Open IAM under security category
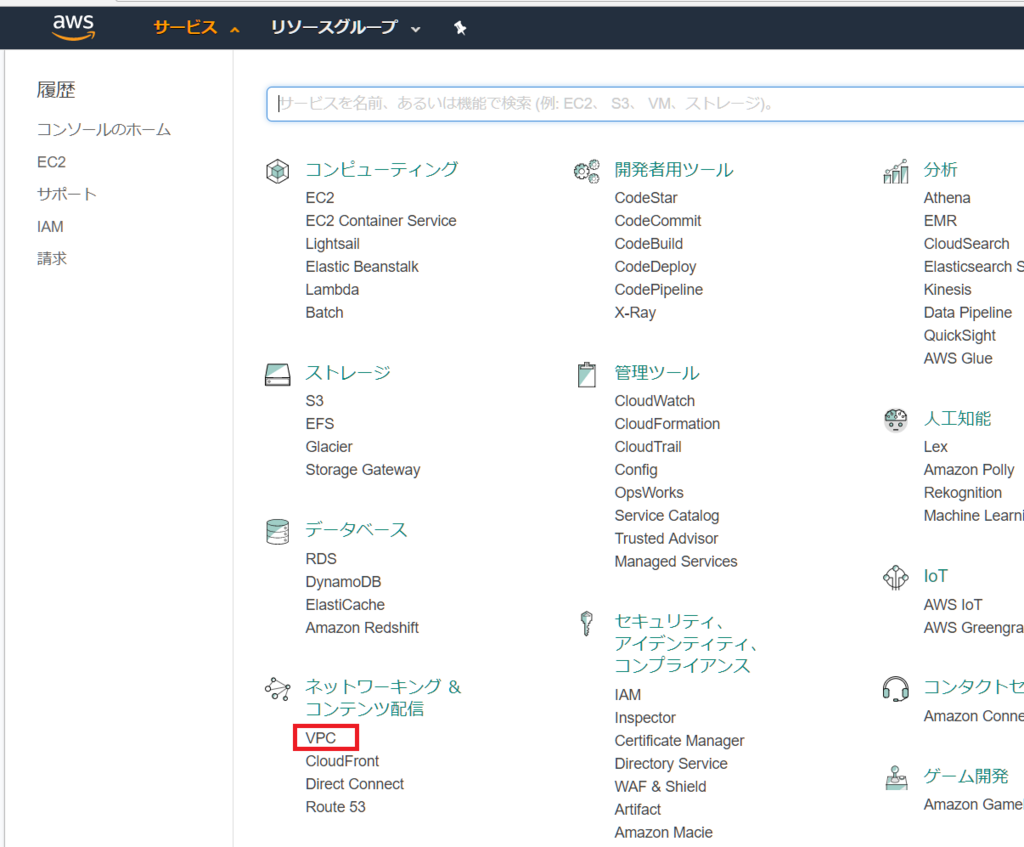 627,695
